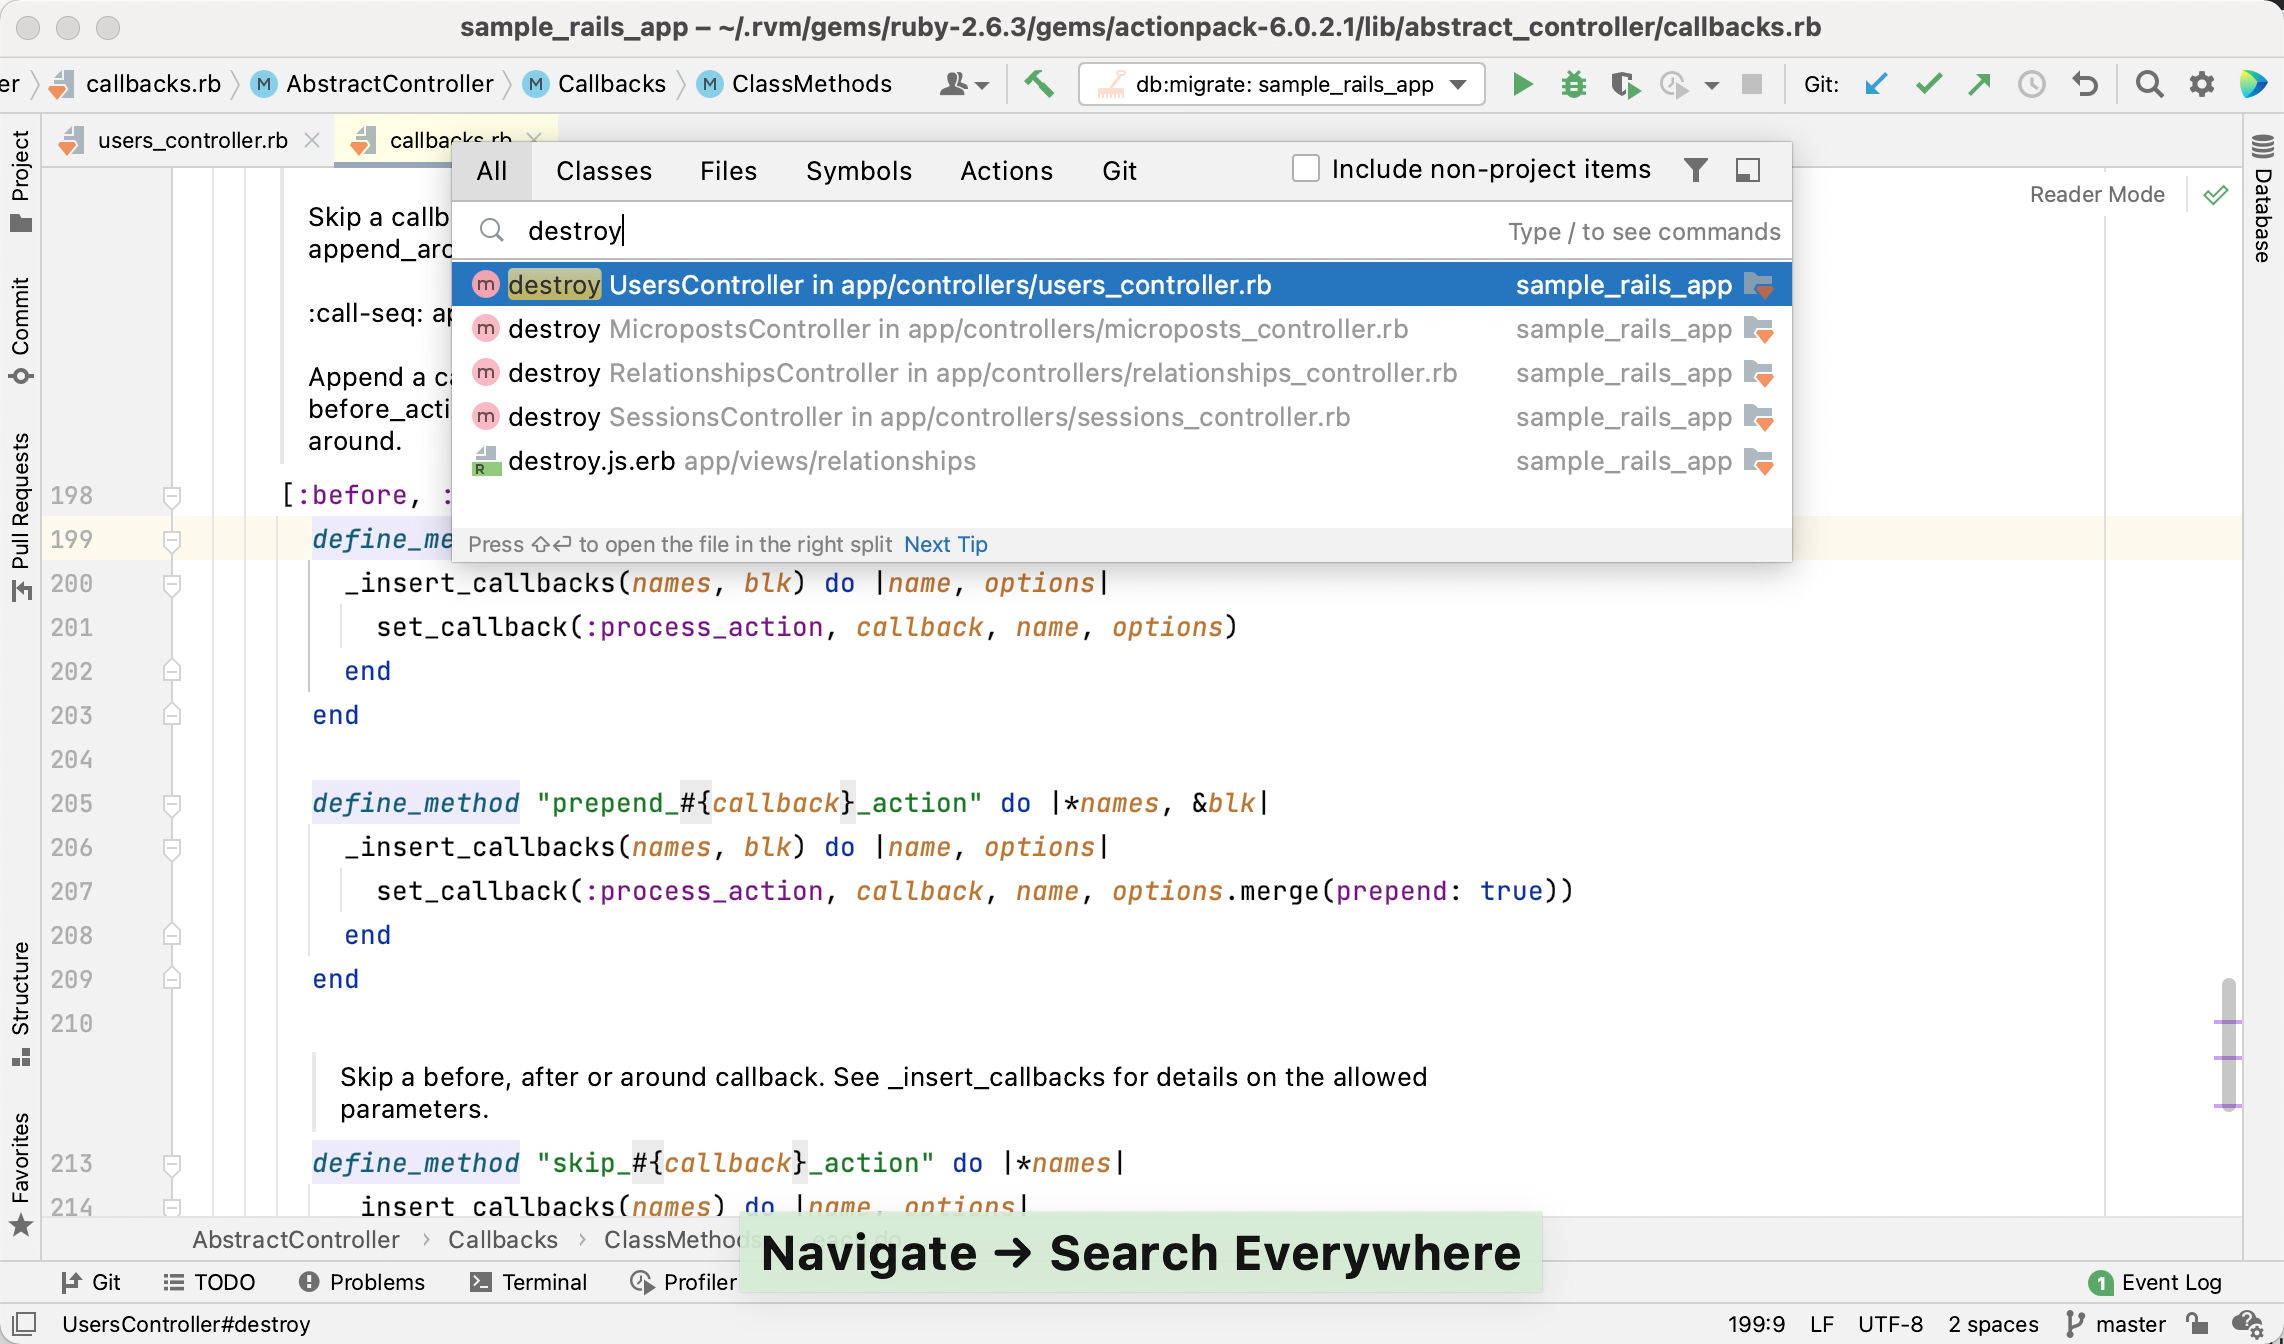
Task: Click Git Update Project arrow icon
Action: click(1876, 84)
